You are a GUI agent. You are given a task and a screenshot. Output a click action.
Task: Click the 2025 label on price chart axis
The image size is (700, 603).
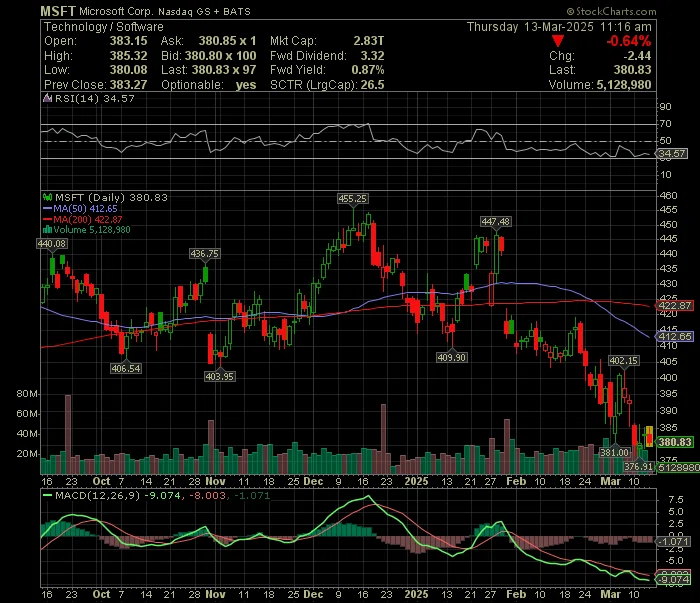click(416, 481)
